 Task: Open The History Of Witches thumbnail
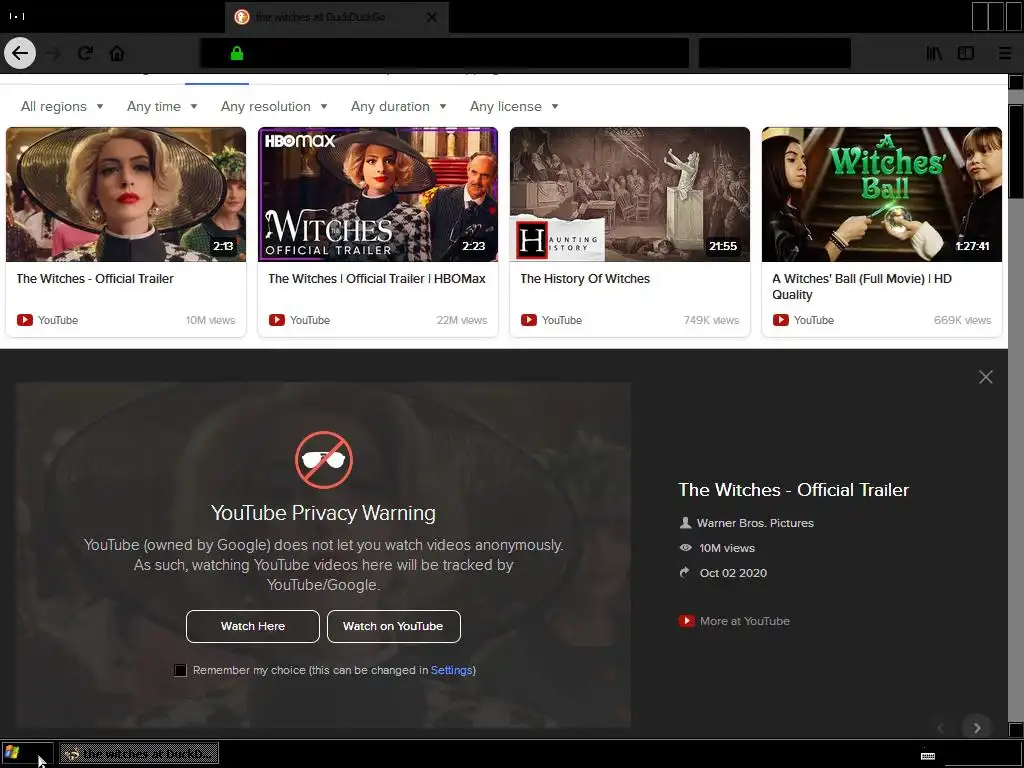[x=630, y=195]
